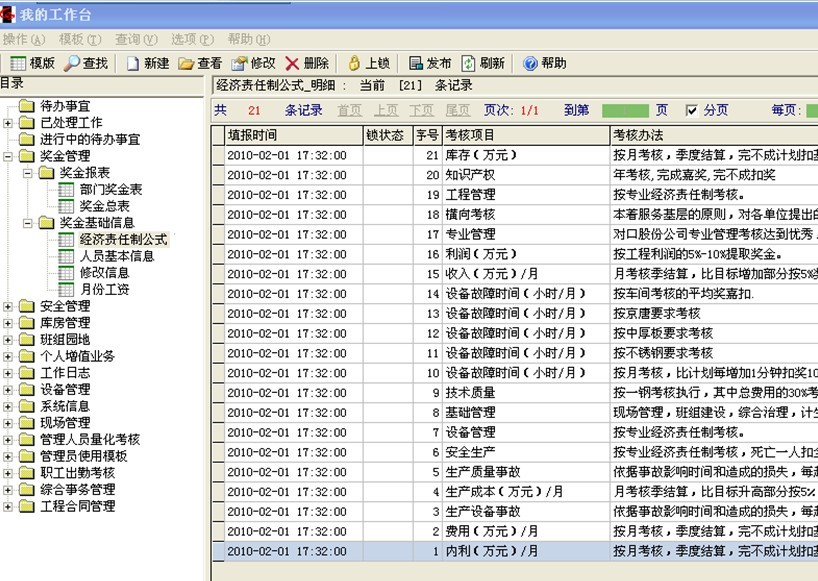Collapse the 奖金管理 tree folder

(8, 157)
